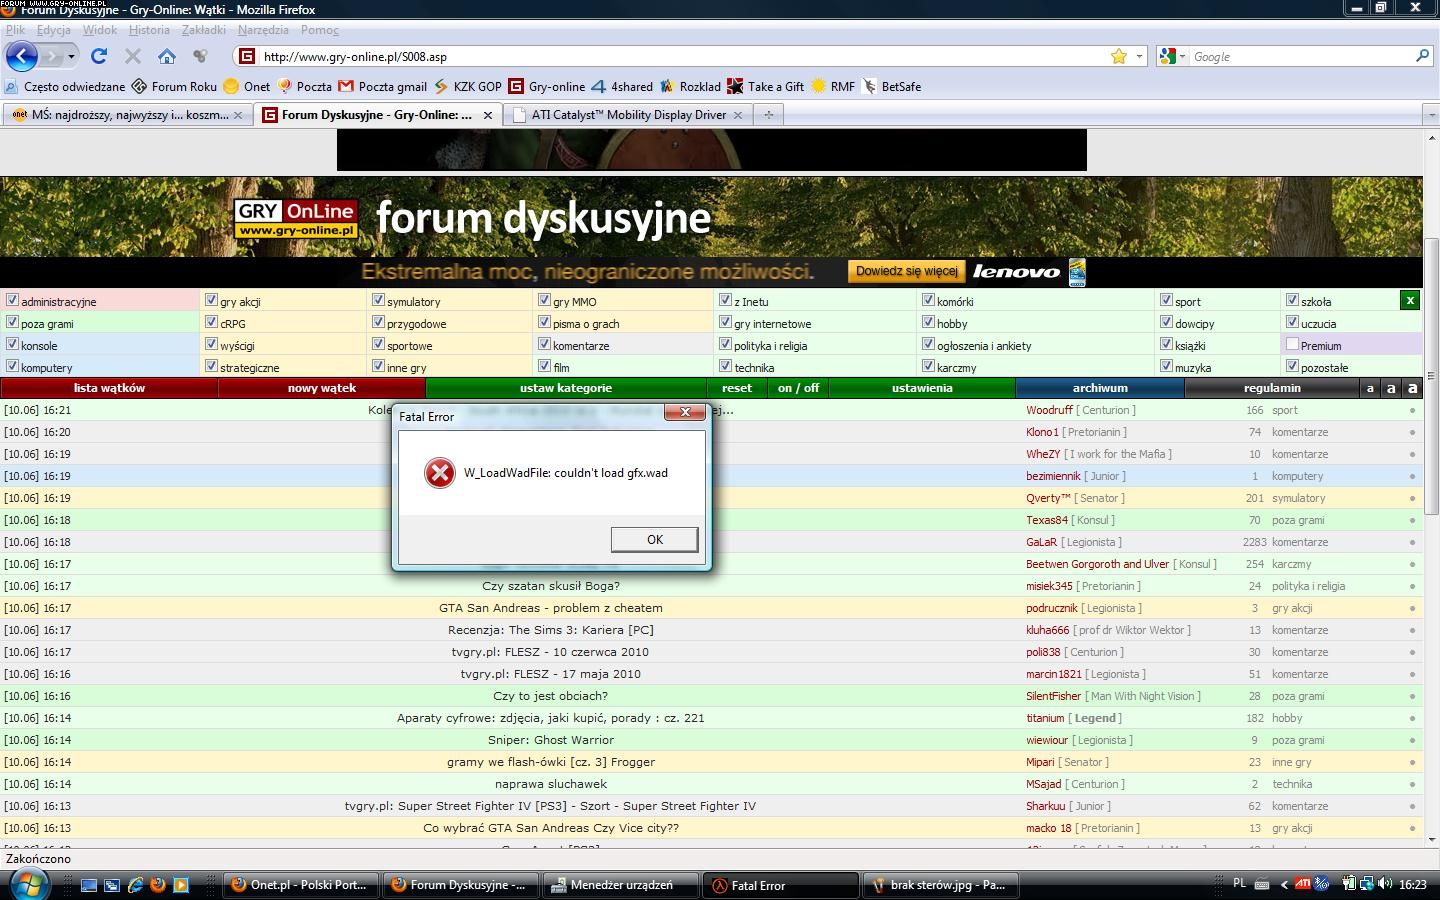Go to the home page icon
1440x900 pixels.
pyautogui.click(x=167, y=56)
